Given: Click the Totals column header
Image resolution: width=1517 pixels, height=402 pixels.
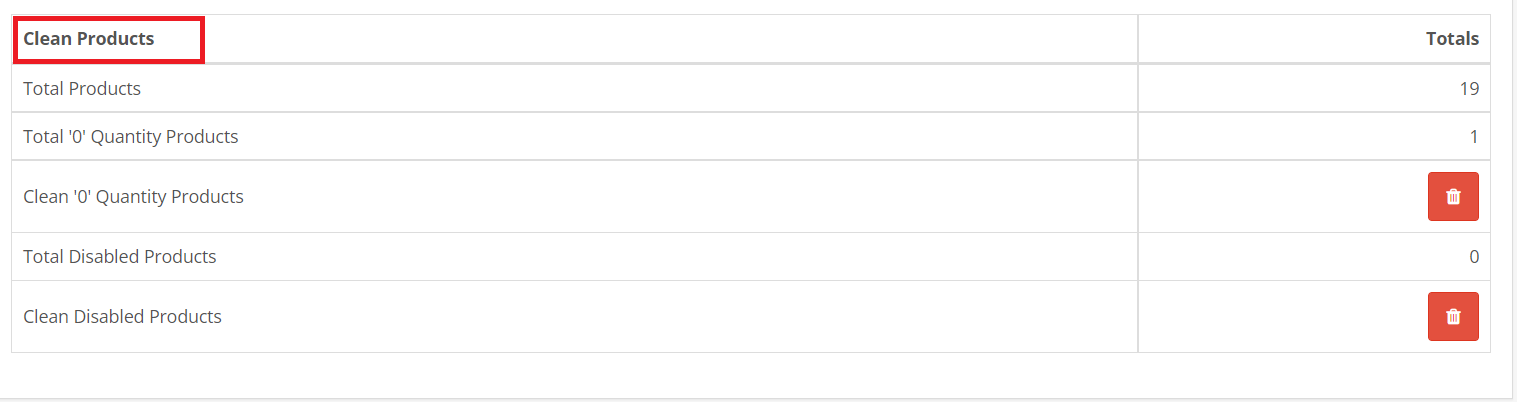Looking at the screenshot, I should click(x=1452, y=39).
